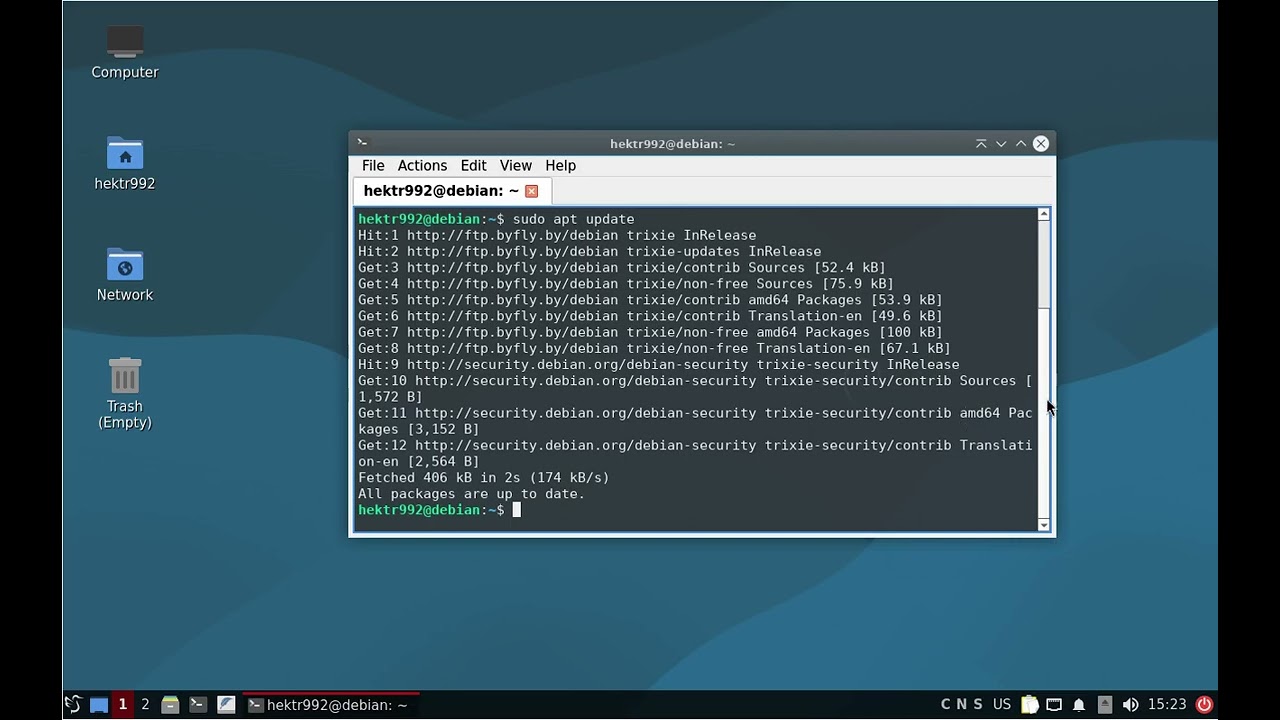Open the clipboard manager tray icon

(x=1029, y=704)
